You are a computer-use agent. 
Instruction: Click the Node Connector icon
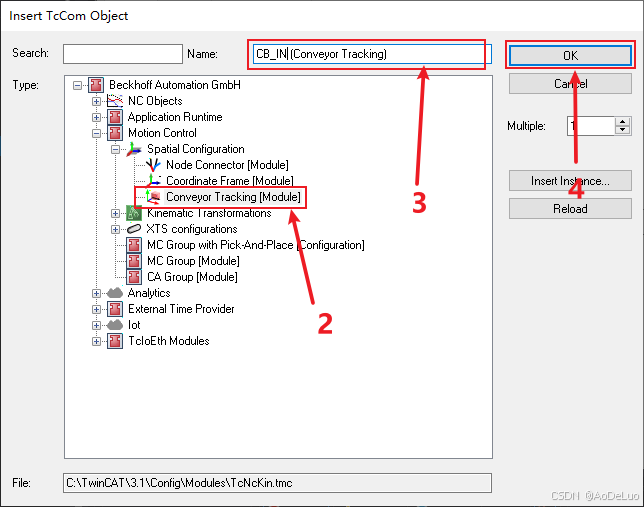153,165
